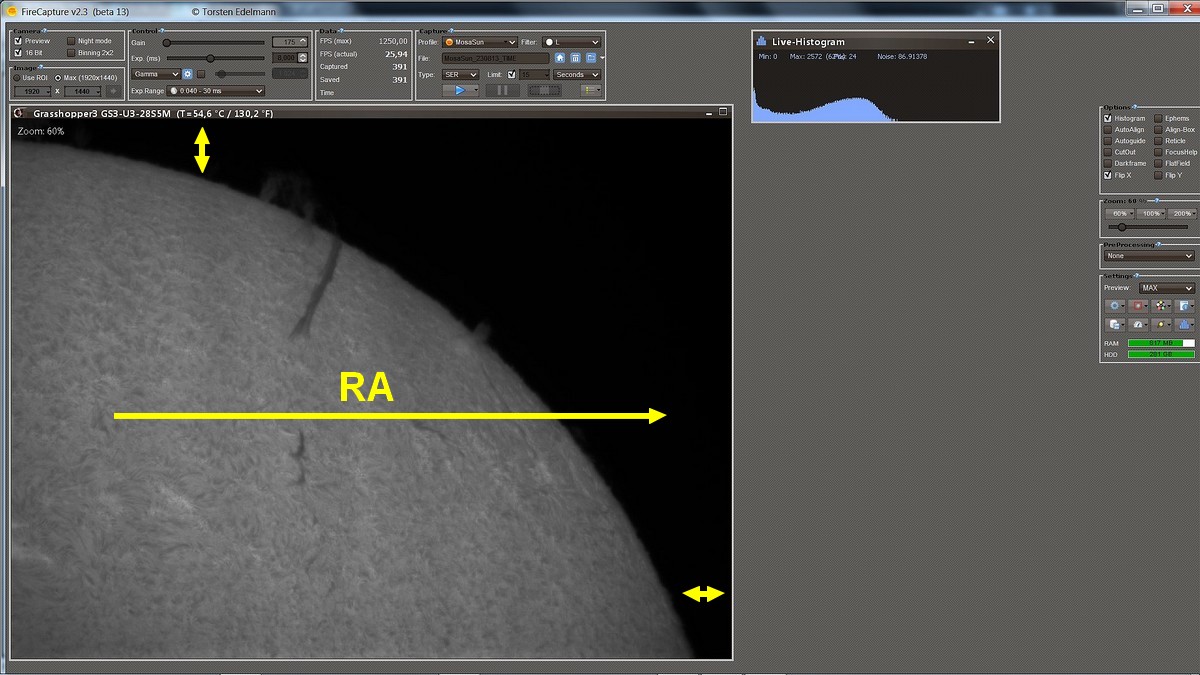Viewport: 1200px width, 675px height.
Task: Adjust the Zoom slider handle
Action: pos(1121,227)
